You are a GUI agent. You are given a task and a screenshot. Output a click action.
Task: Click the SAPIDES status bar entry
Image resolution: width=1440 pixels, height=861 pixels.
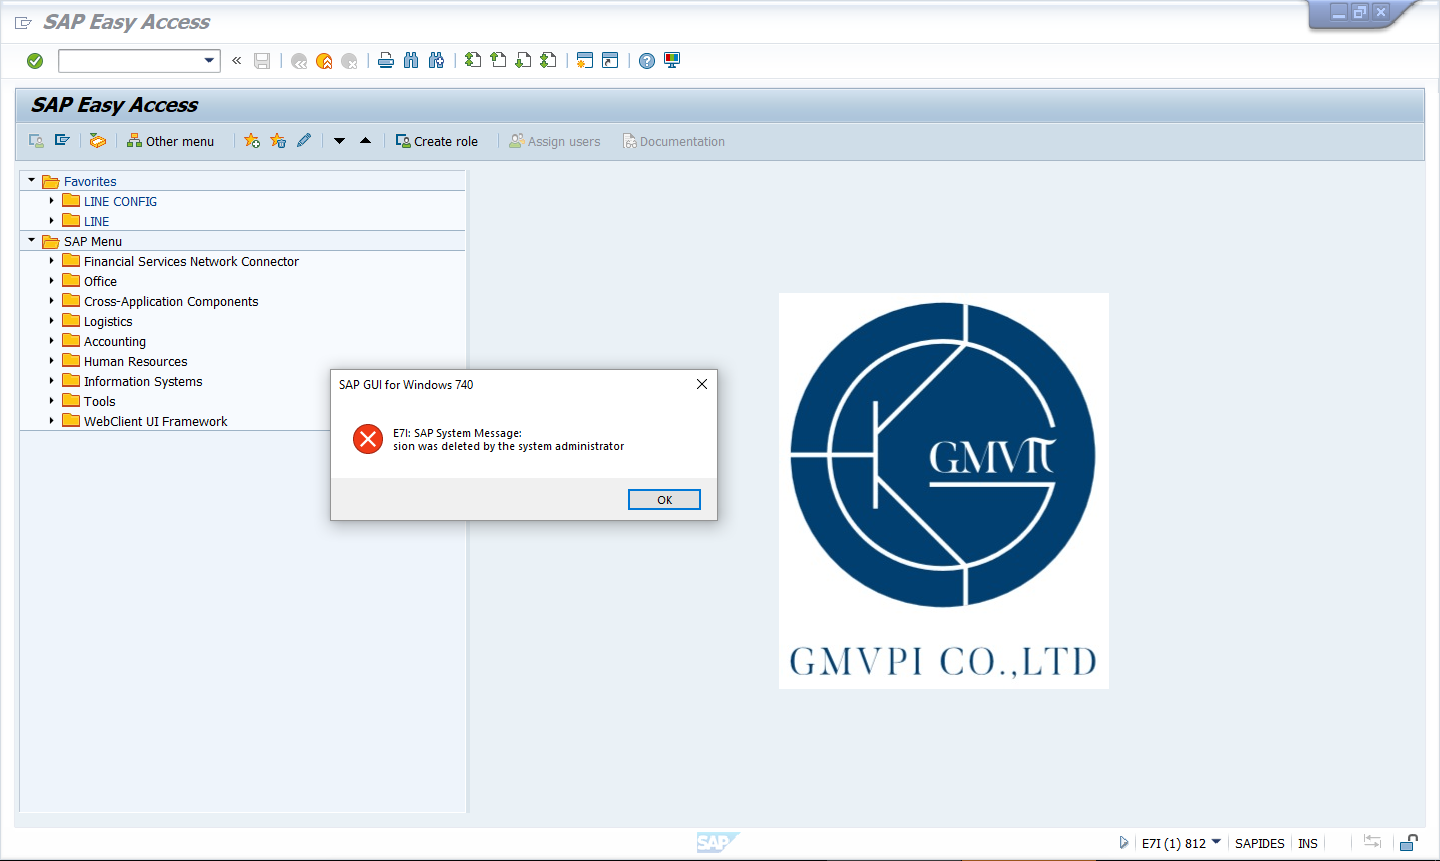(x=1260, y=843)
